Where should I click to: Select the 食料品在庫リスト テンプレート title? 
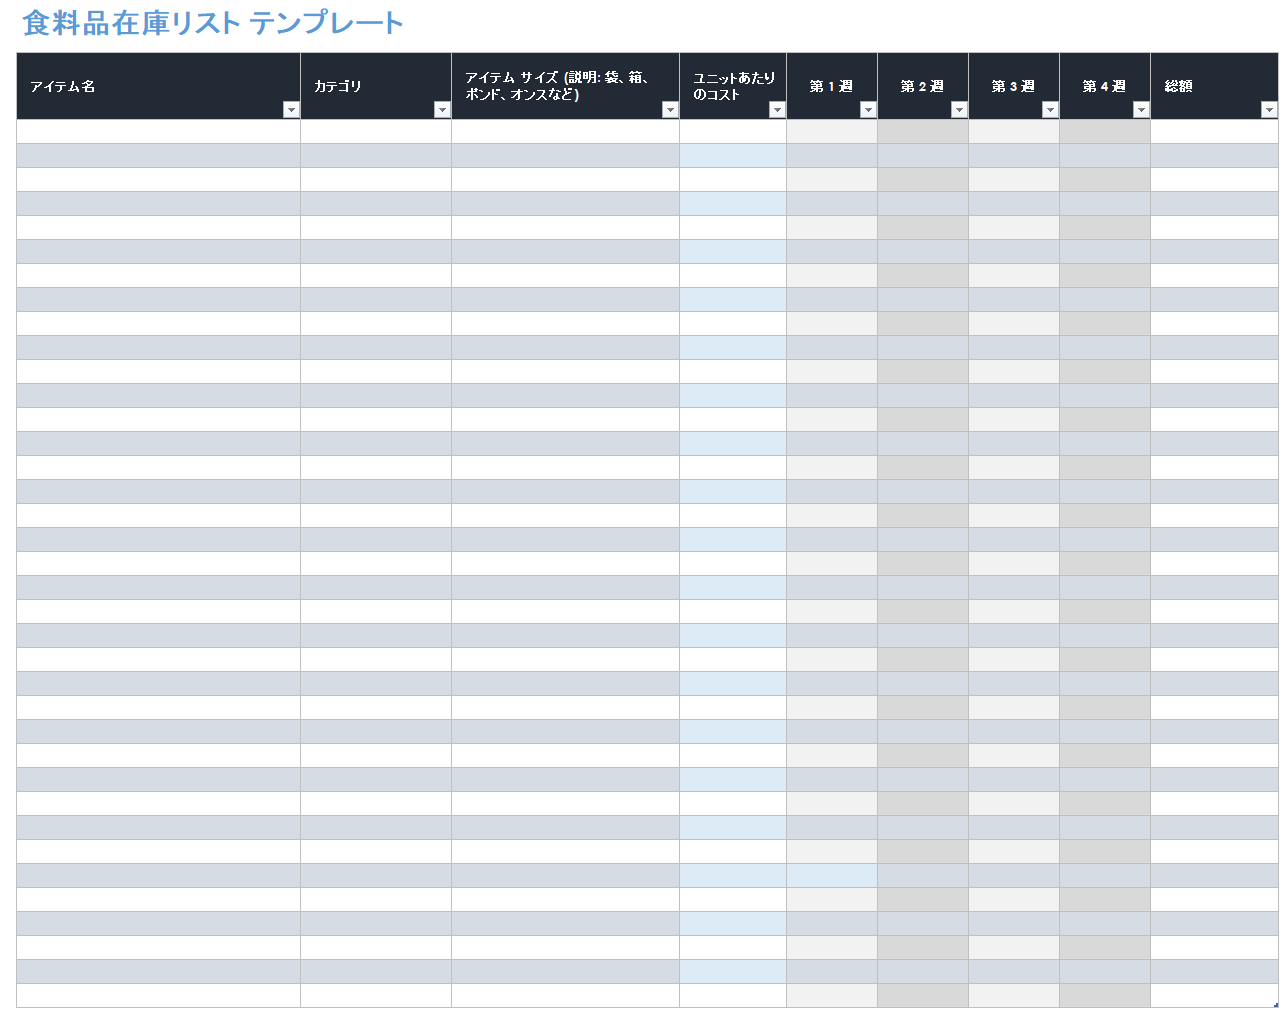coord(213,23)
